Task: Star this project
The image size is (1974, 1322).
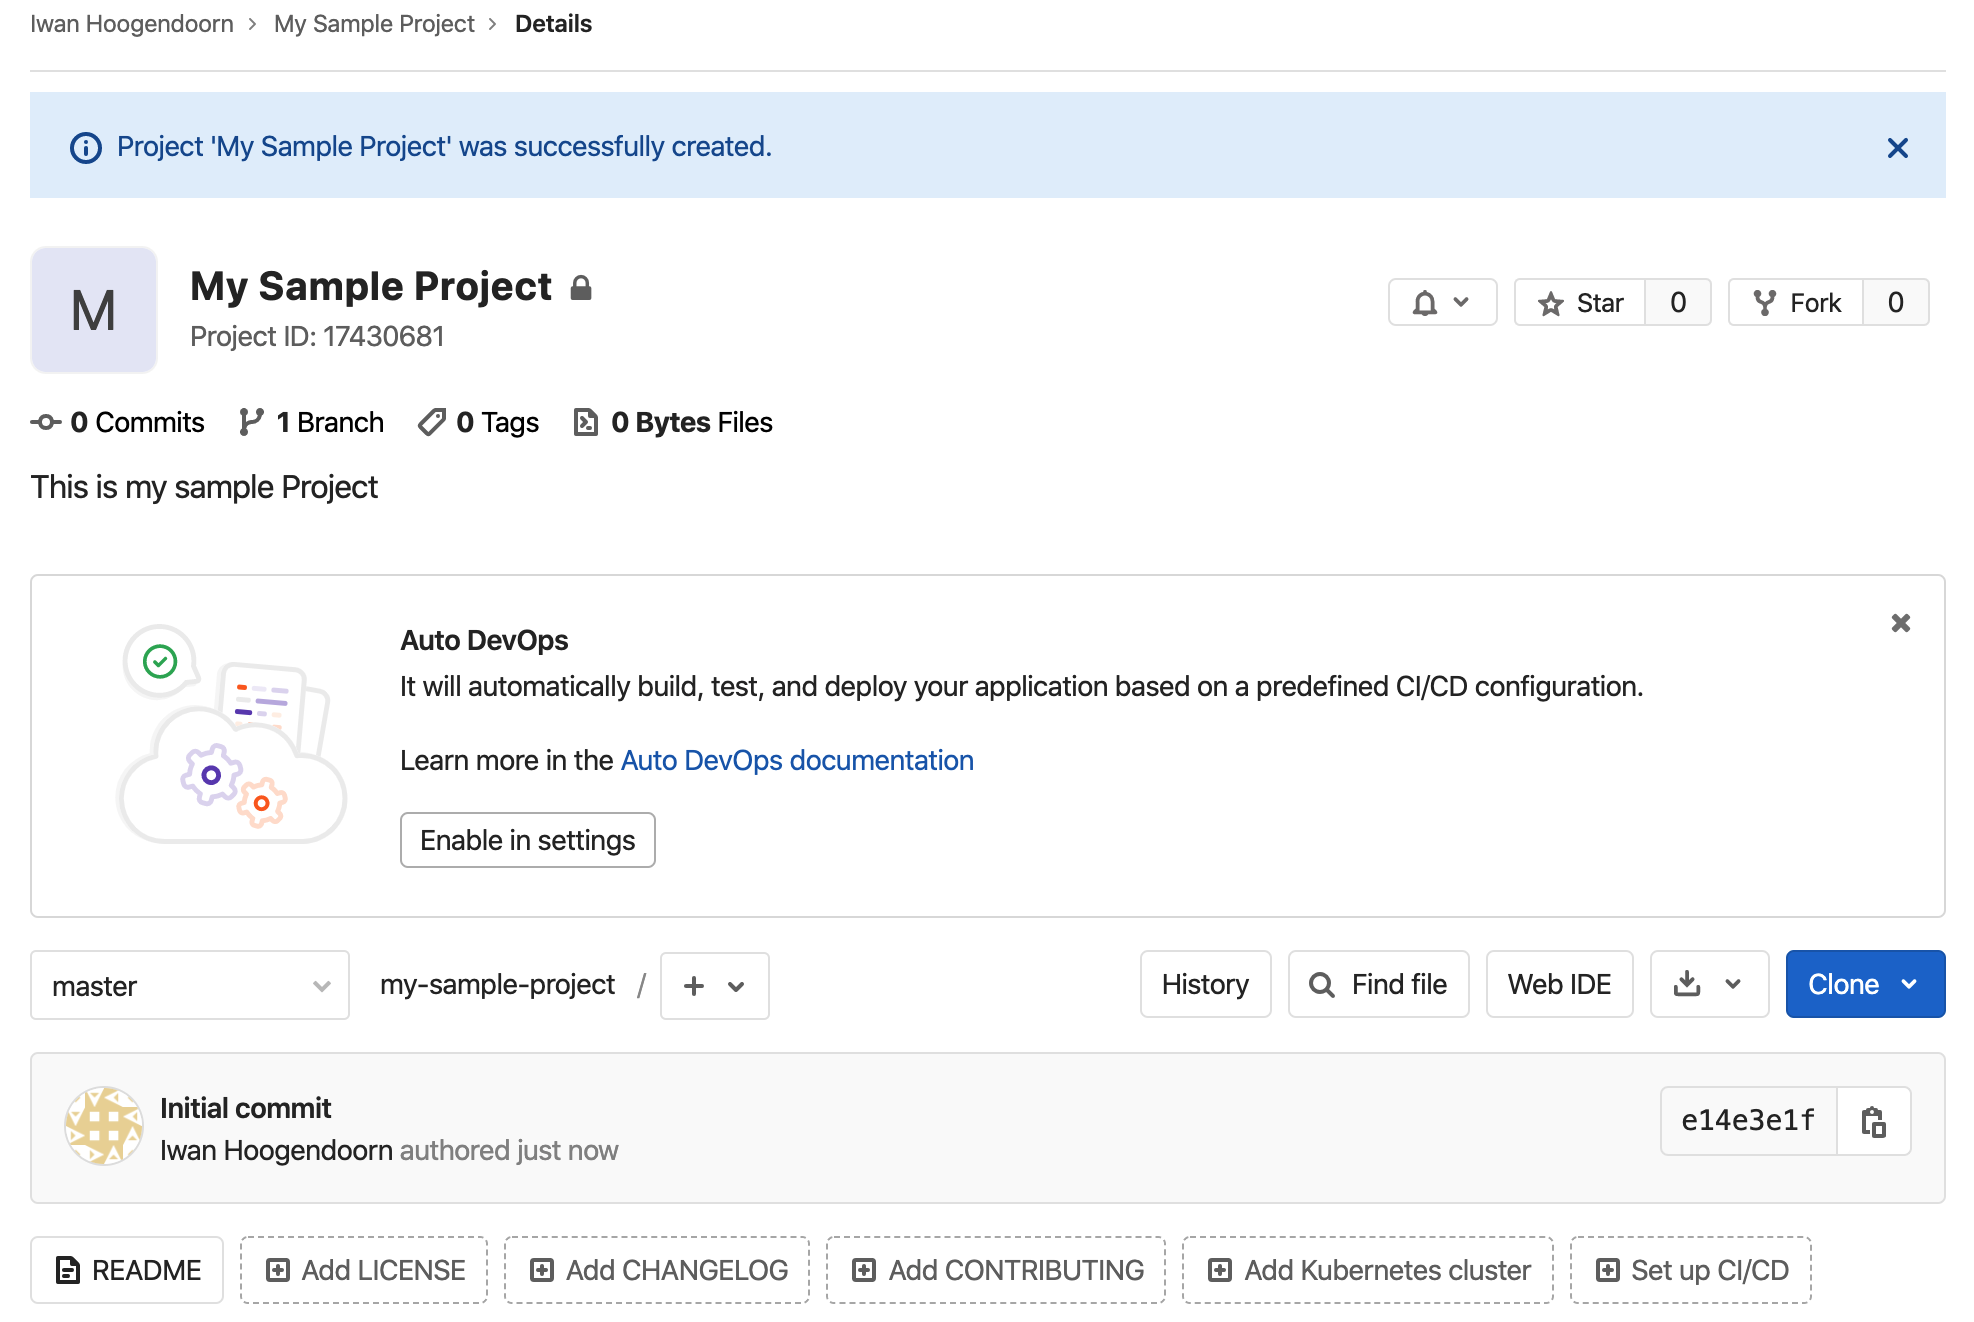Action: [1580, 302]
